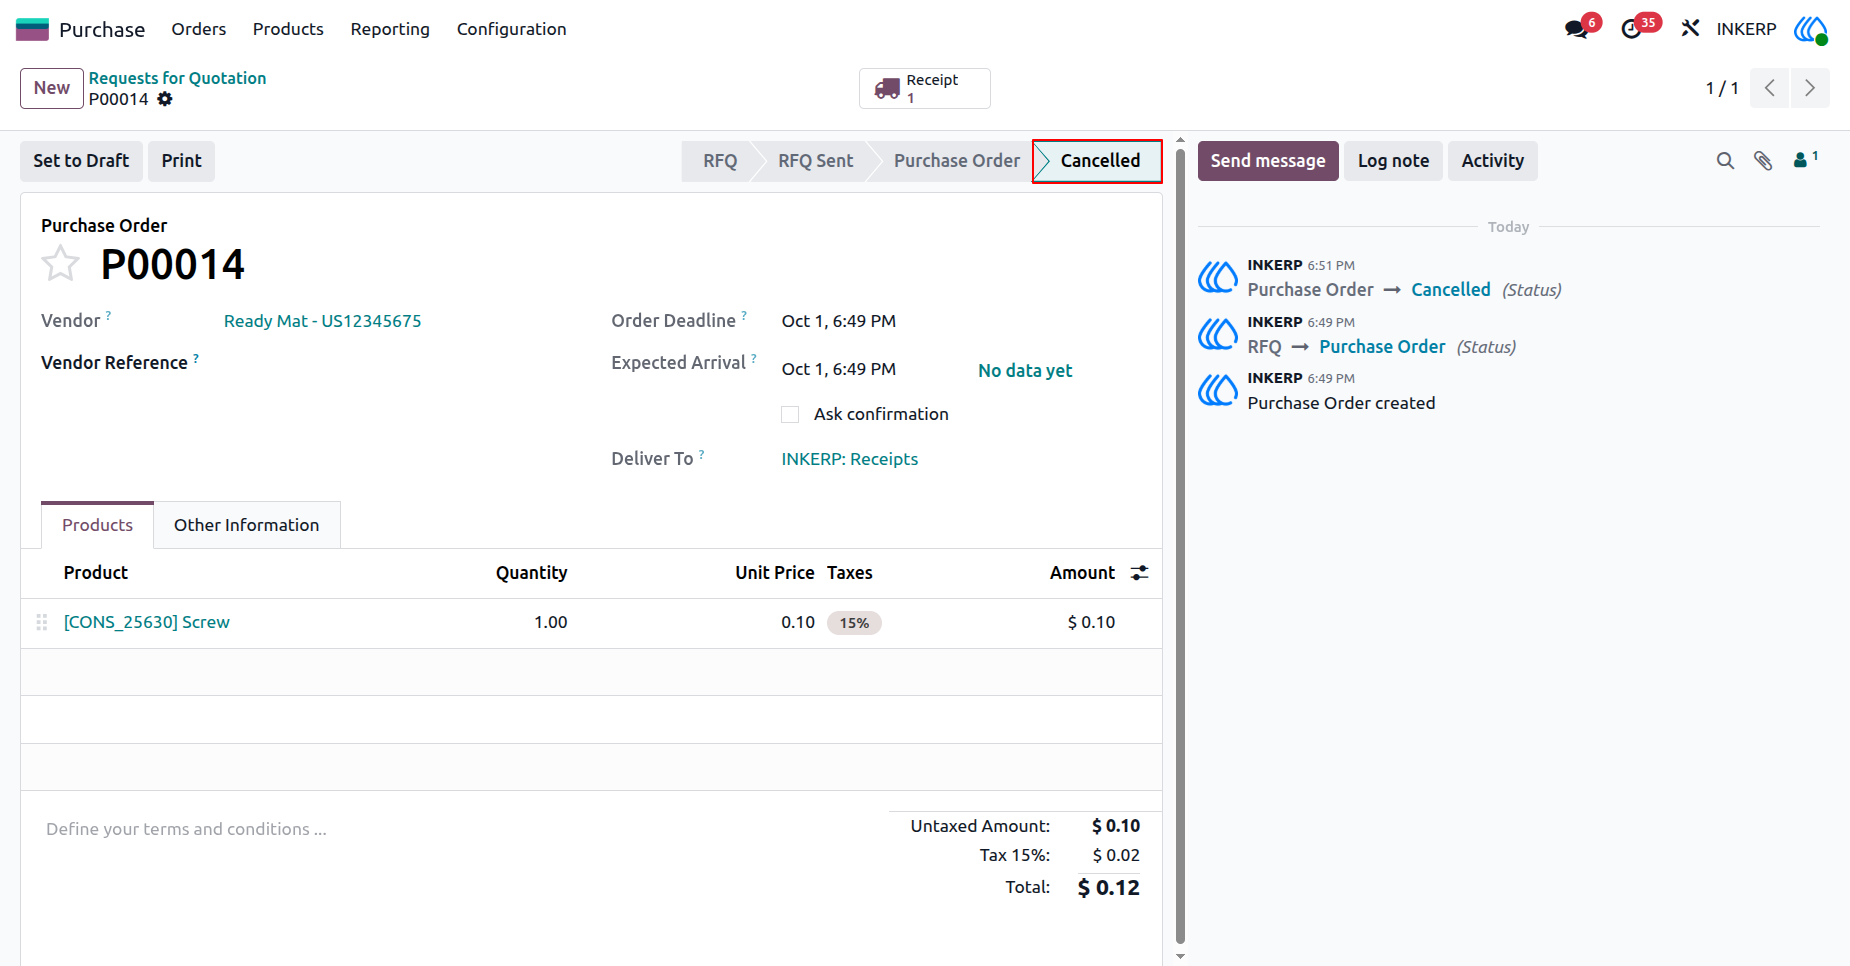Go back to Requests for Quotation

(x=177, y=78)
